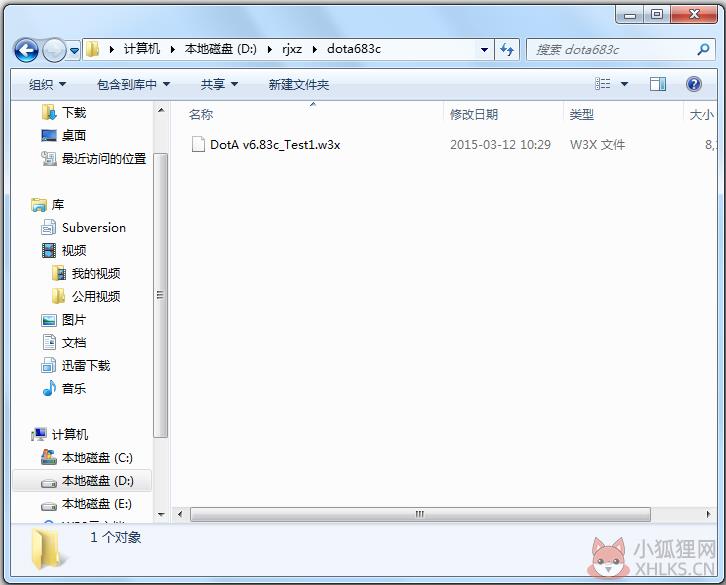
Task: Click the 图片 library icon
Action: (x=49, y=320)
